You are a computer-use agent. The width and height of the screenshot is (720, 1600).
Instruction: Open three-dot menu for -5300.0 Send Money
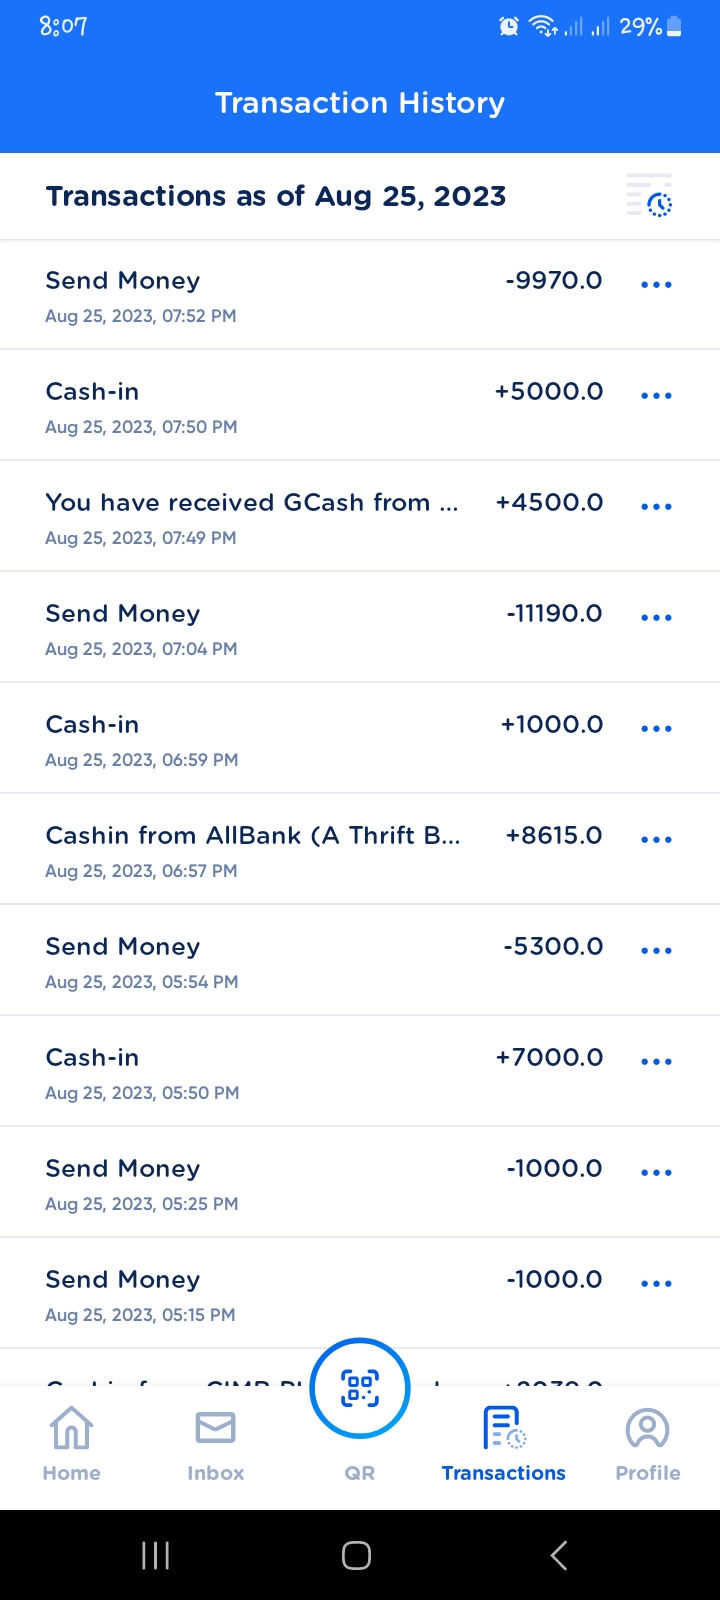click(x=656, y=951)
